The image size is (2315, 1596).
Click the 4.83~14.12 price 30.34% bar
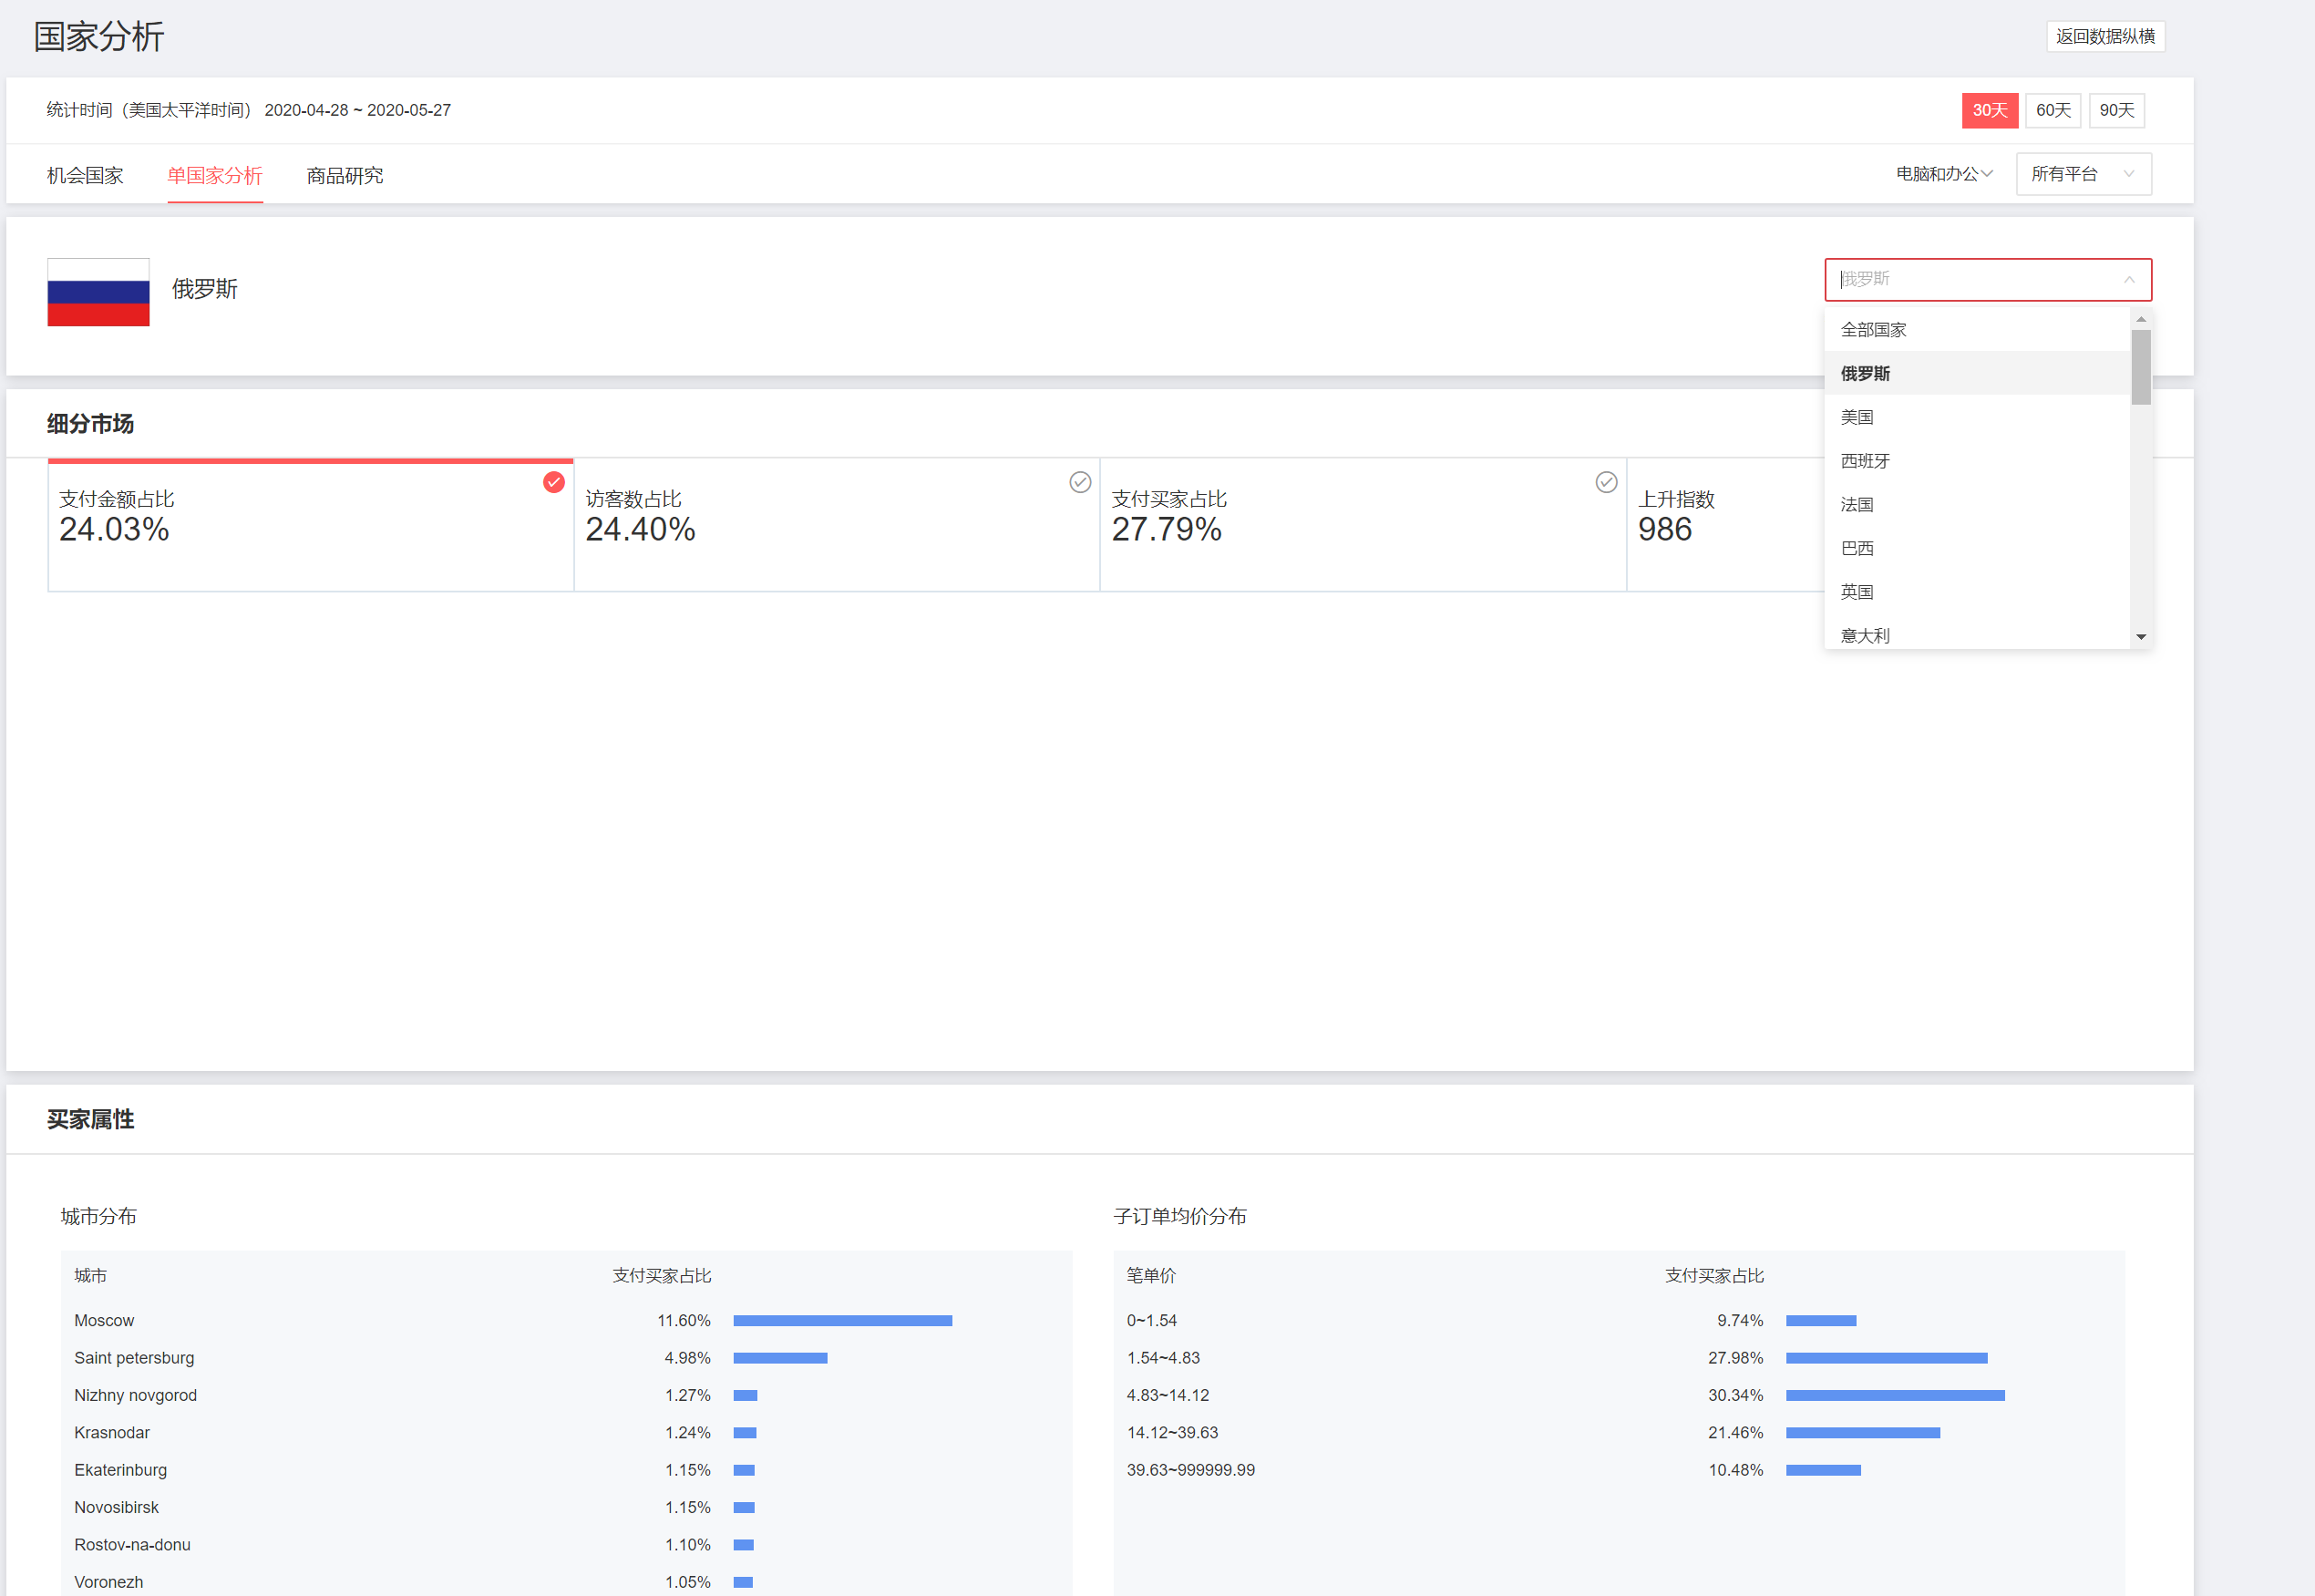(x=1895, y=1395)
